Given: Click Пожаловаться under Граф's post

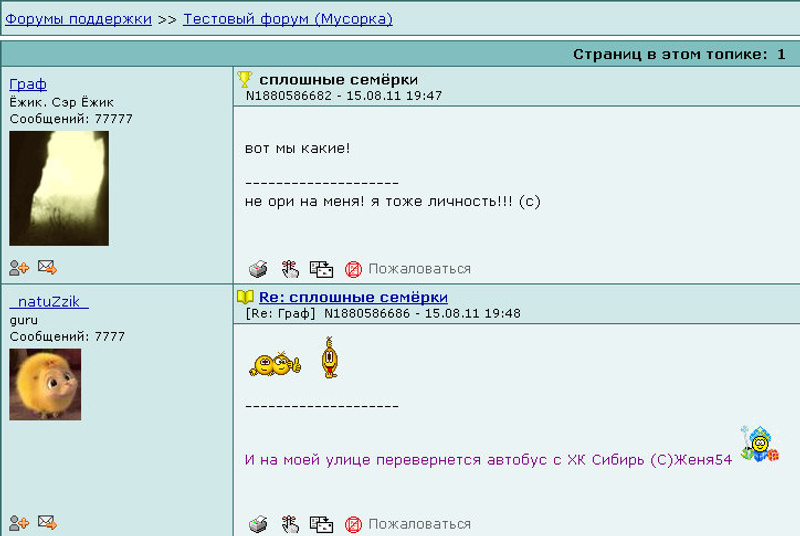Looking at the screenshot, I should click(x=419, y=269).
